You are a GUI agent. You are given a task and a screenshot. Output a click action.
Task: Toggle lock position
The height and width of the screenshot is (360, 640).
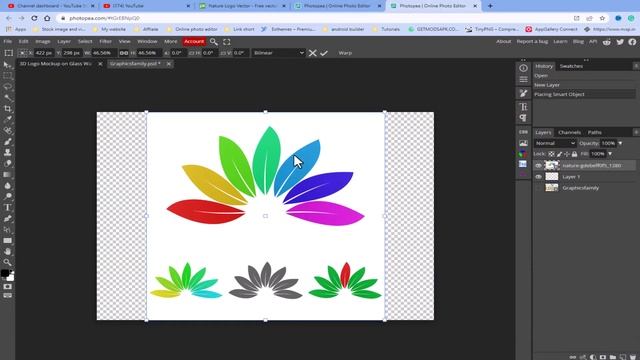(x=567, y=154)
